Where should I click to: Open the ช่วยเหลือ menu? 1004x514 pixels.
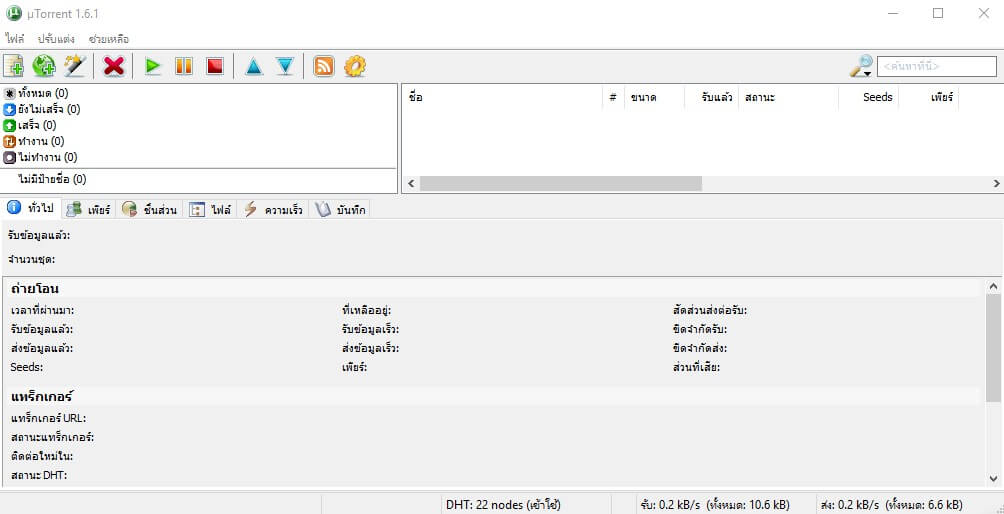click(x=108, y=38)
